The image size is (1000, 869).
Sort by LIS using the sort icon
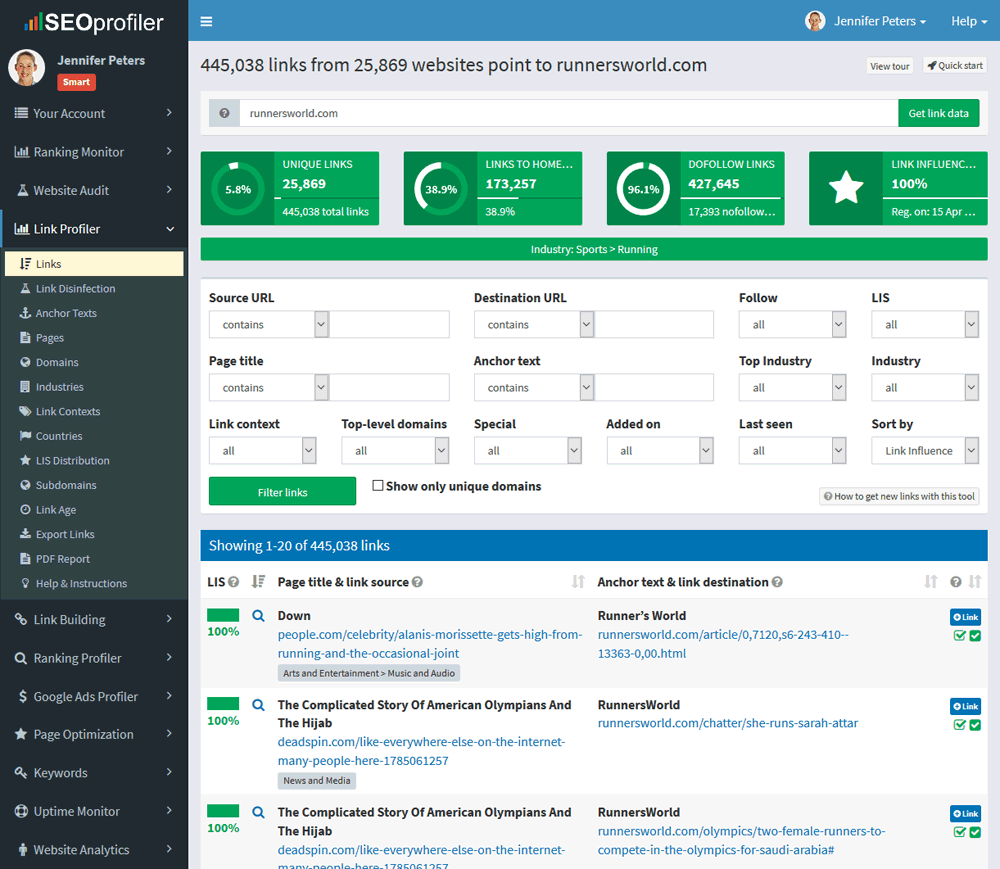pyautogui.click(x=258, y=581)
